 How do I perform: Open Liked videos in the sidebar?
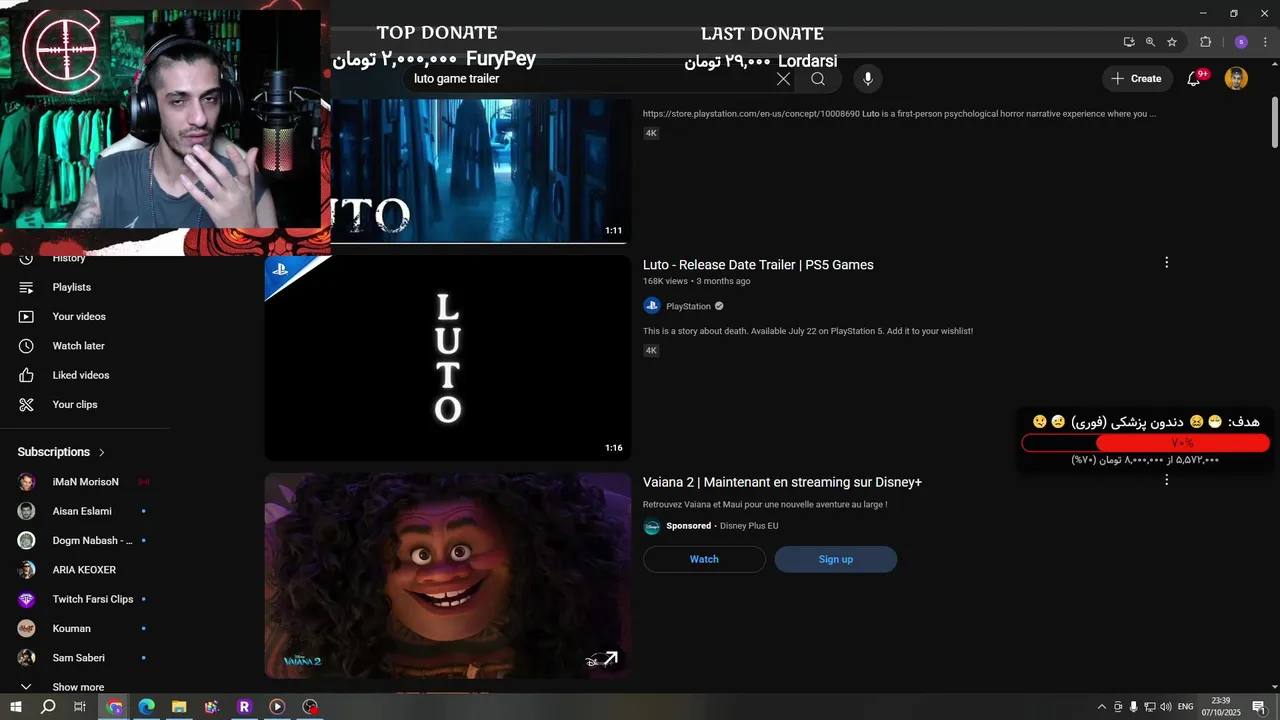click(x=81, y=375)
